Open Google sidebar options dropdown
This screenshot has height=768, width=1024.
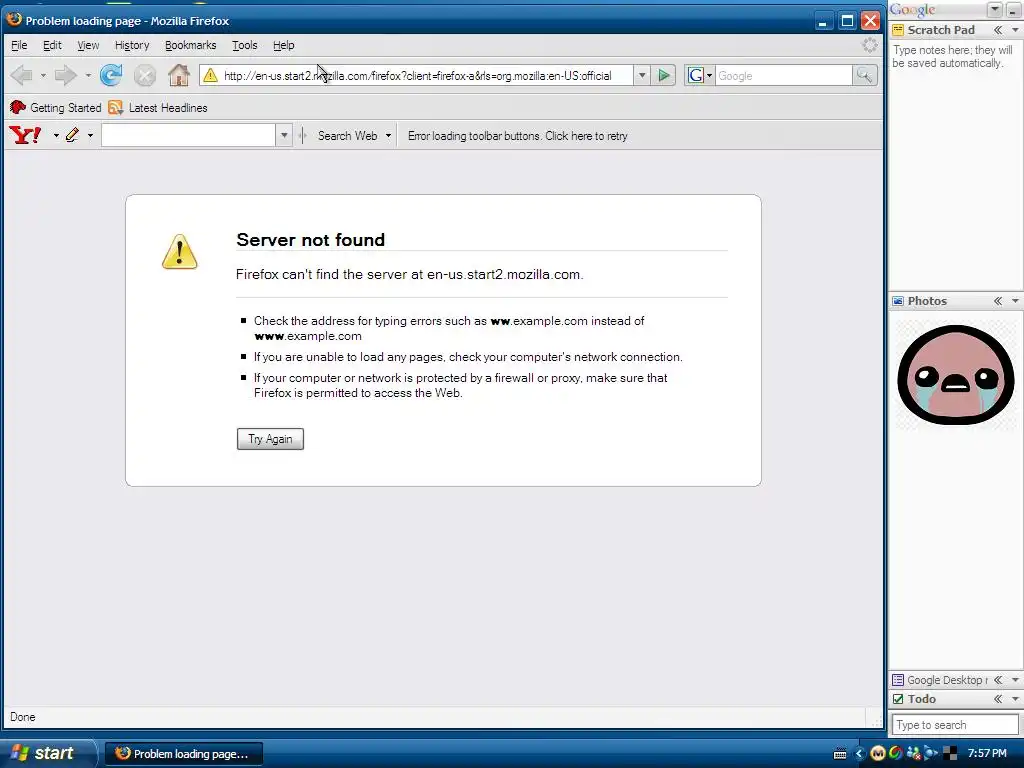tap(995, 10)
